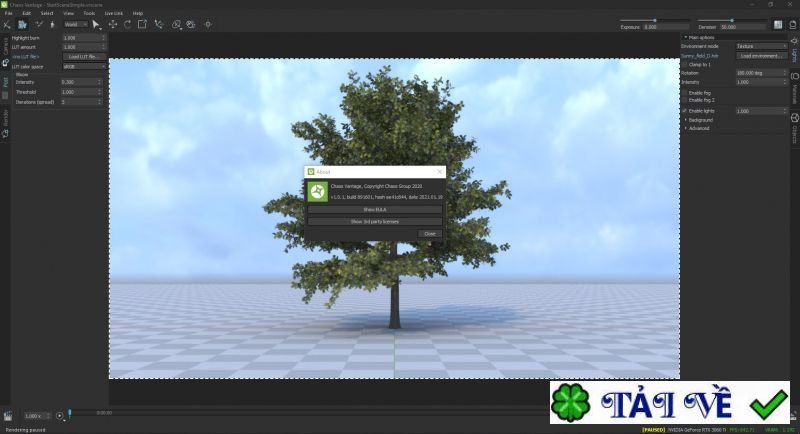The width and height of the screenshot is (800, 434).
Task: Open the Tools menu
Action: [x=89, y=13]
